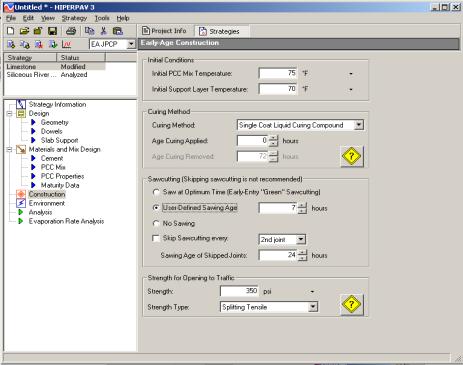The height and width of the screenshot is (365, 463).
Task: Open an existing project with folder icon
Action: pos(24,31)
